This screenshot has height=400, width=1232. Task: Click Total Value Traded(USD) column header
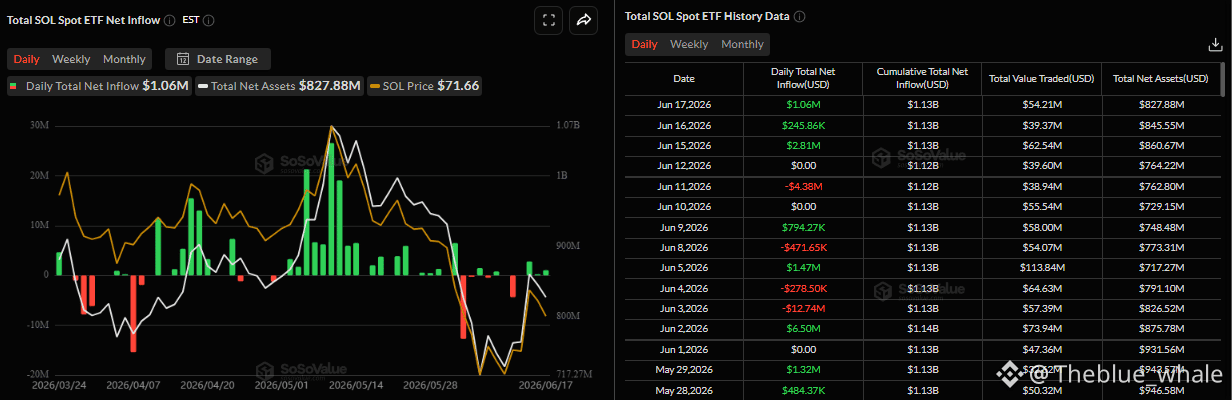tap(1041, 78)
